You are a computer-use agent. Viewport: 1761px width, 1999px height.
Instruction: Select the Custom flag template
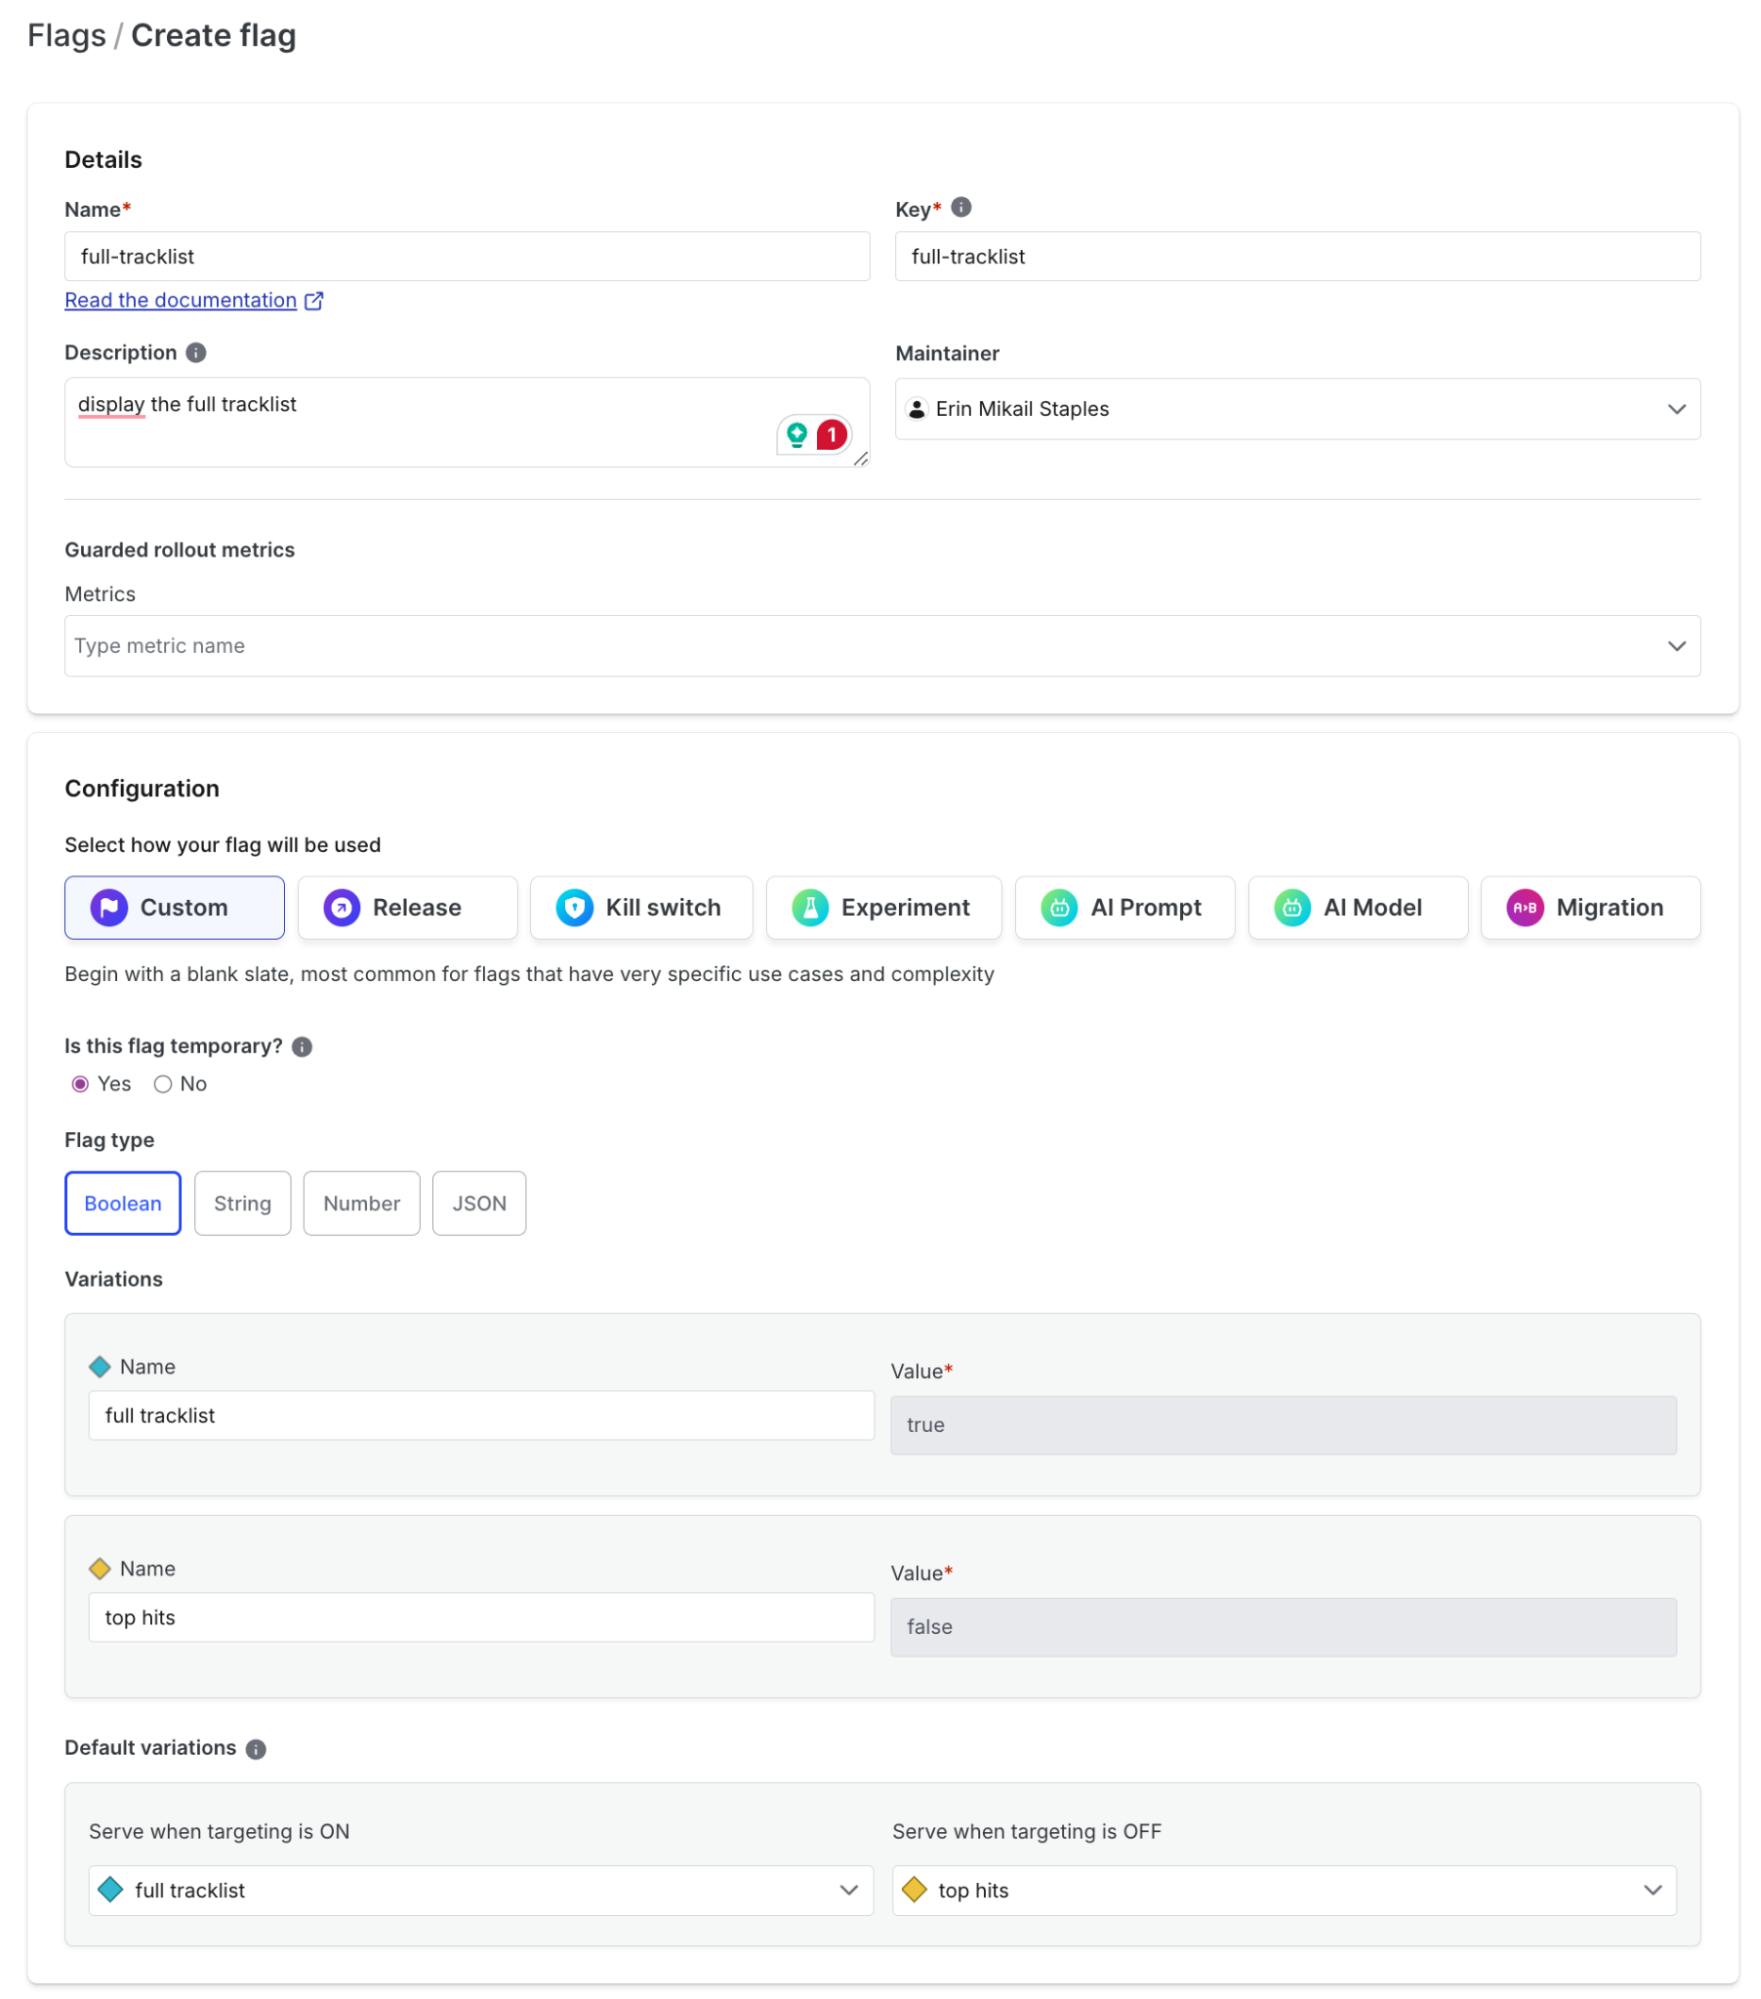pos(174,908)
